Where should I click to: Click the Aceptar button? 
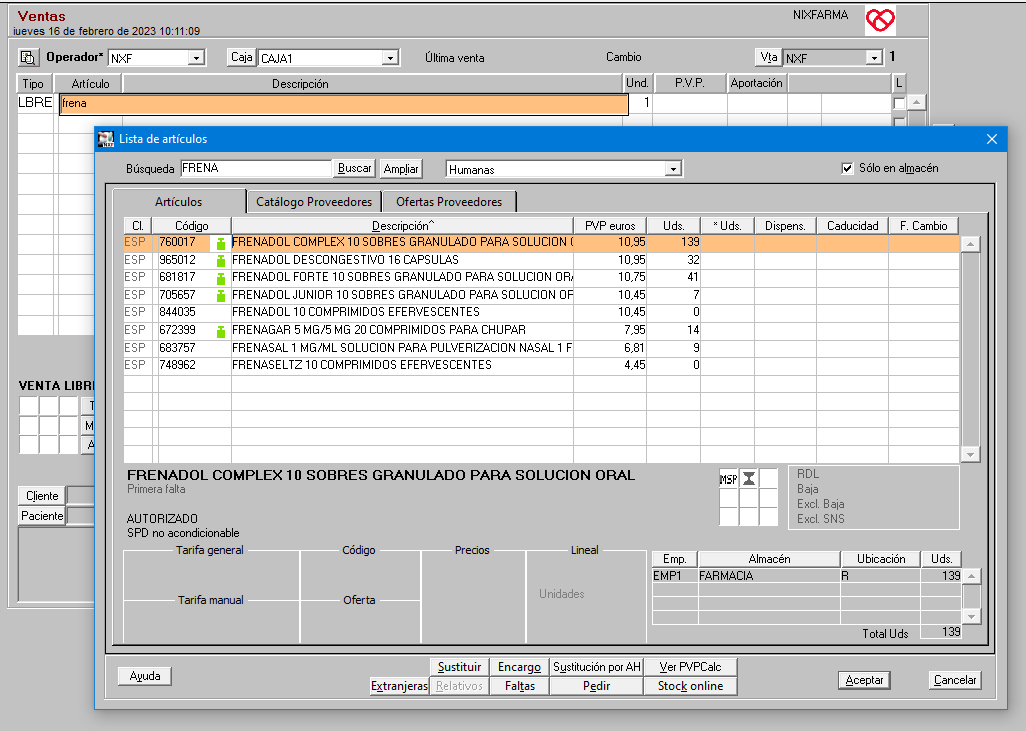point(864,680)
